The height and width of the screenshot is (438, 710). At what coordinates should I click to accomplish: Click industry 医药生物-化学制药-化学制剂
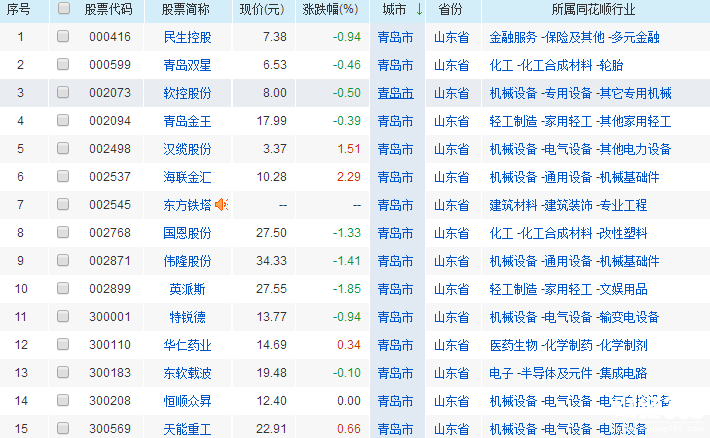568,345
